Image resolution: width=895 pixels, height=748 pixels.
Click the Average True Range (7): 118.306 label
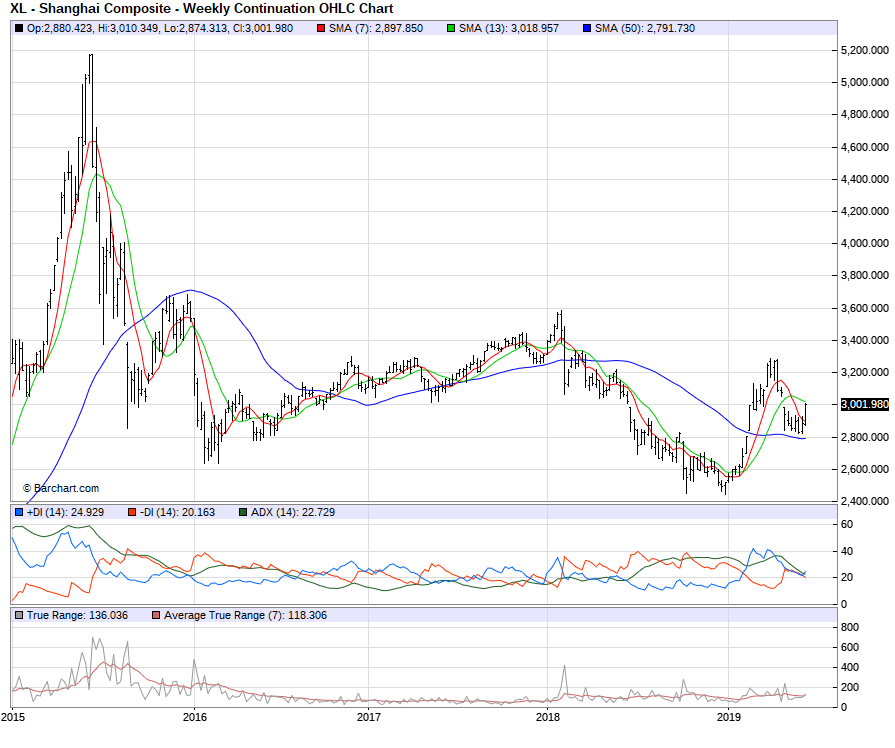[x=245, y=615]
